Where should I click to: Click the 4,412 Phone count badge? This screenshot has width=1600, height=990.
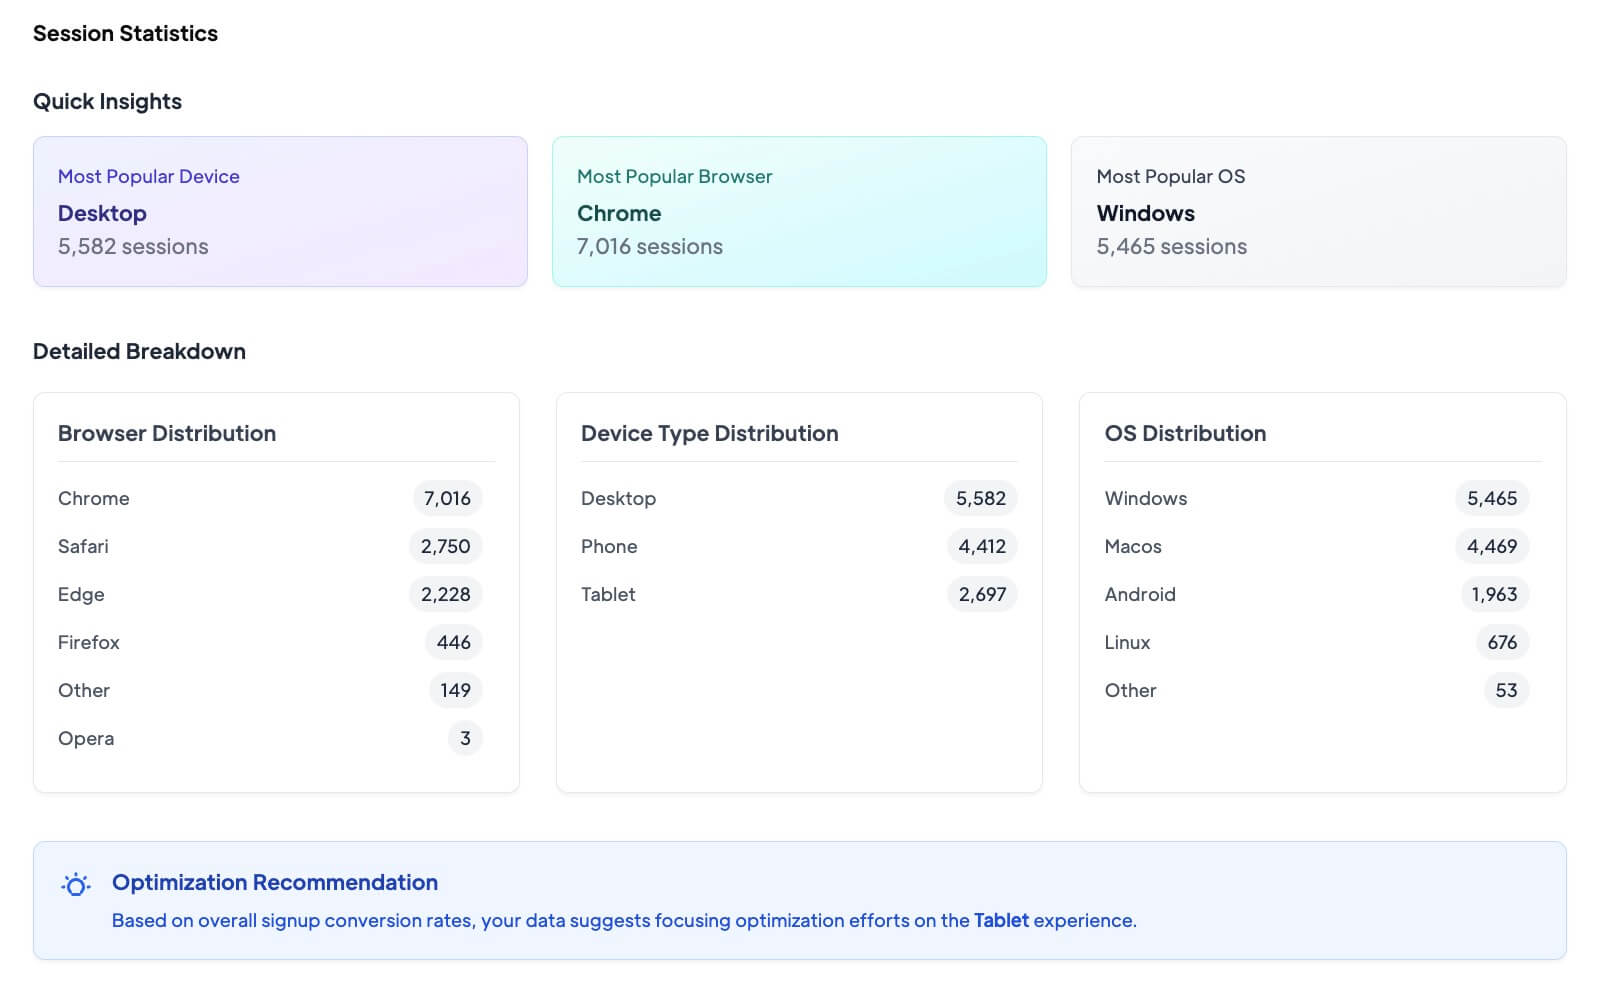tap(982, 546)
